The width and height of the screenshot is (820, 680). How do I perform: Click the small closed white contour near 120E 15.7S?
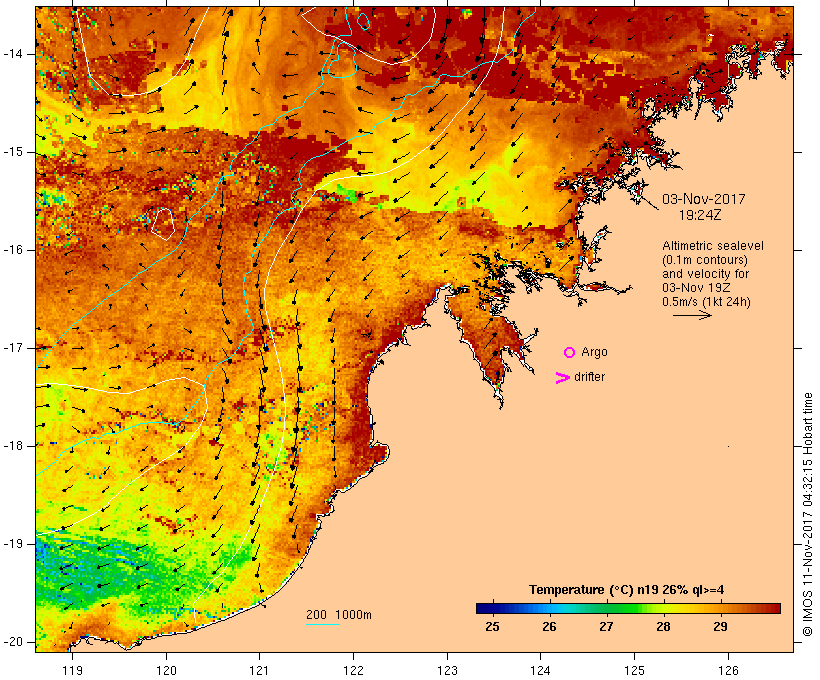(x=163, y=224)
